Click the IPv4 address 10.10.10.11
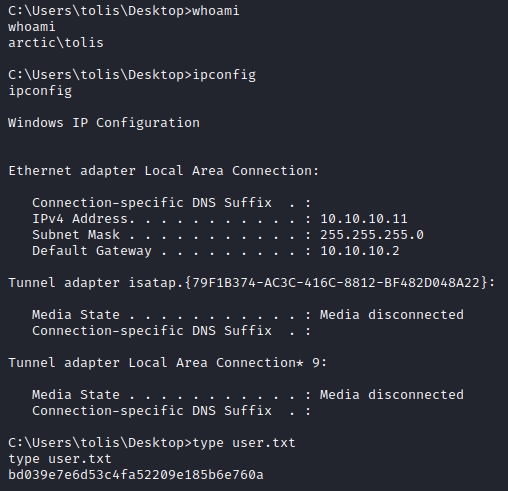The width and height of the screenshot is (508, 491). 364,219
